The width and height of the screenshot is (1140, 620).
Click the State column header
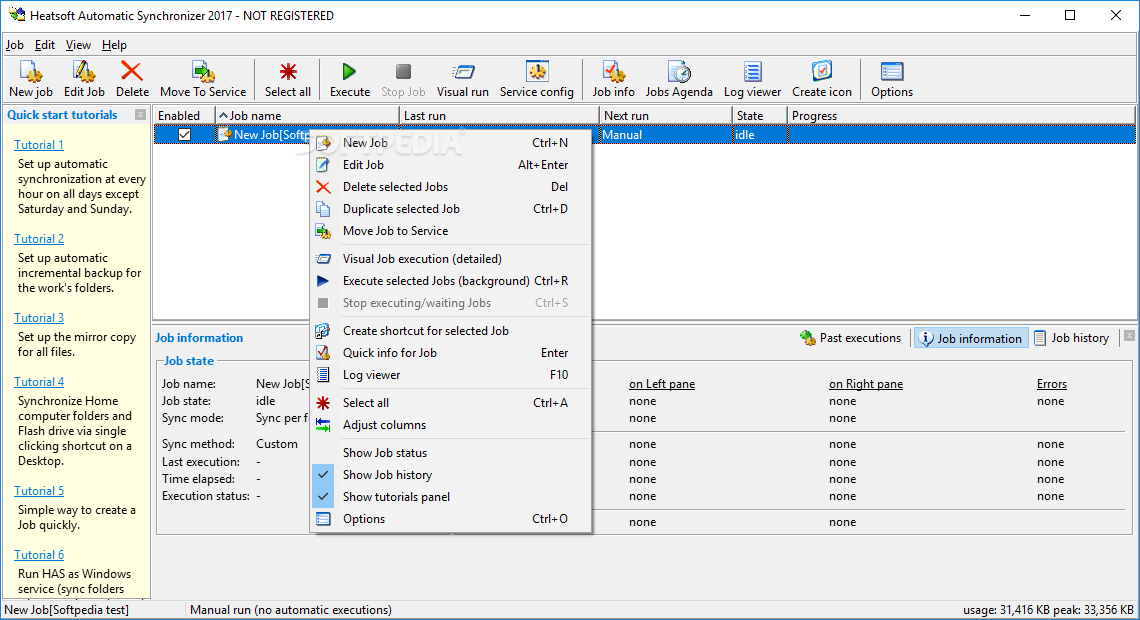point(759,116)
